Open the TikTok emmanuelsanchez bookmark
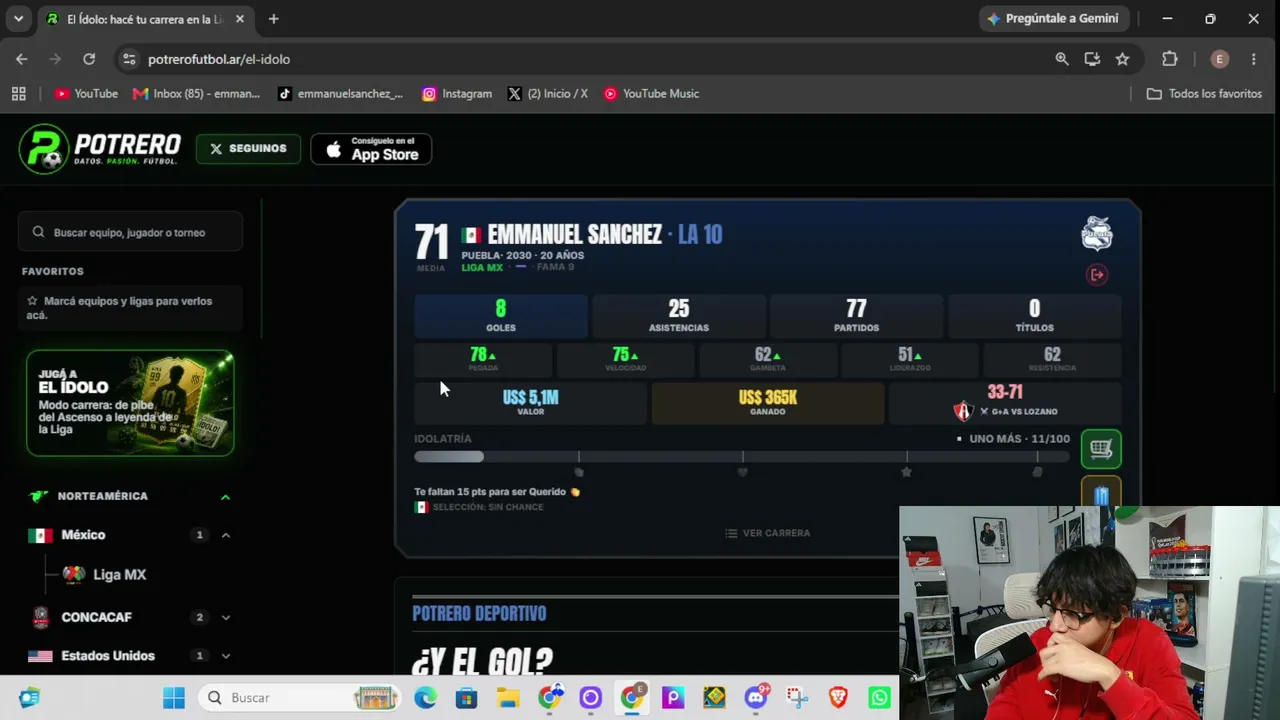Viewport: 1280px width, 720px height. click(x=340, y=93)
